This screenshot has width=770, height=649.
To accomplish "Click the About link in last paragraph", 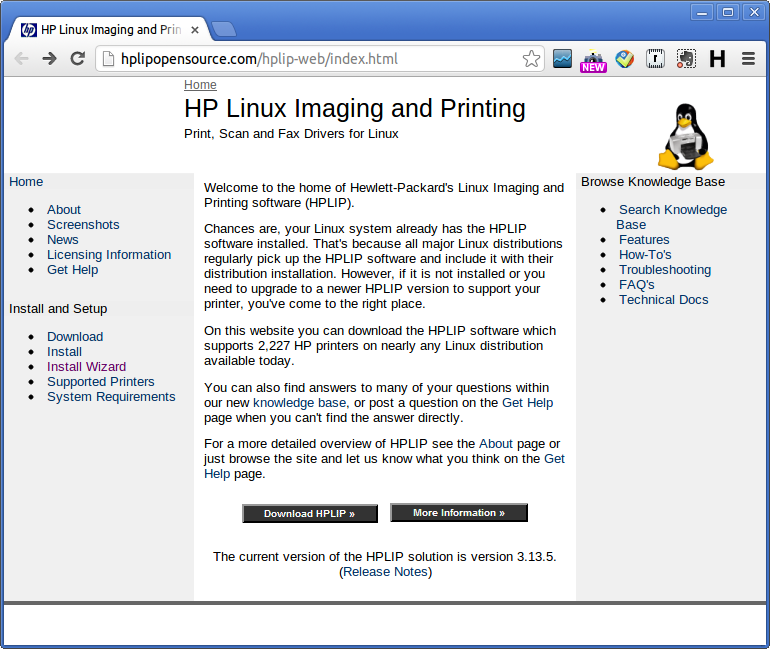I will click(x=495, y=444).
